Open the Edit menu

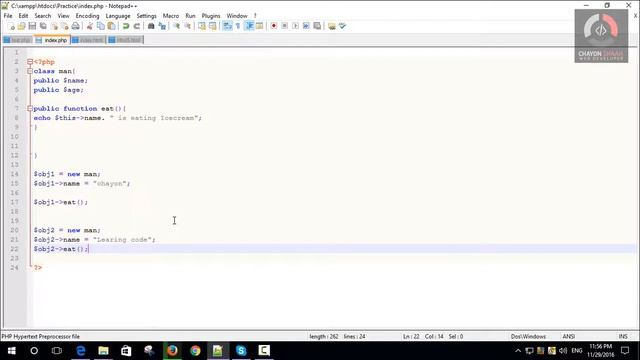pos(23,16)
